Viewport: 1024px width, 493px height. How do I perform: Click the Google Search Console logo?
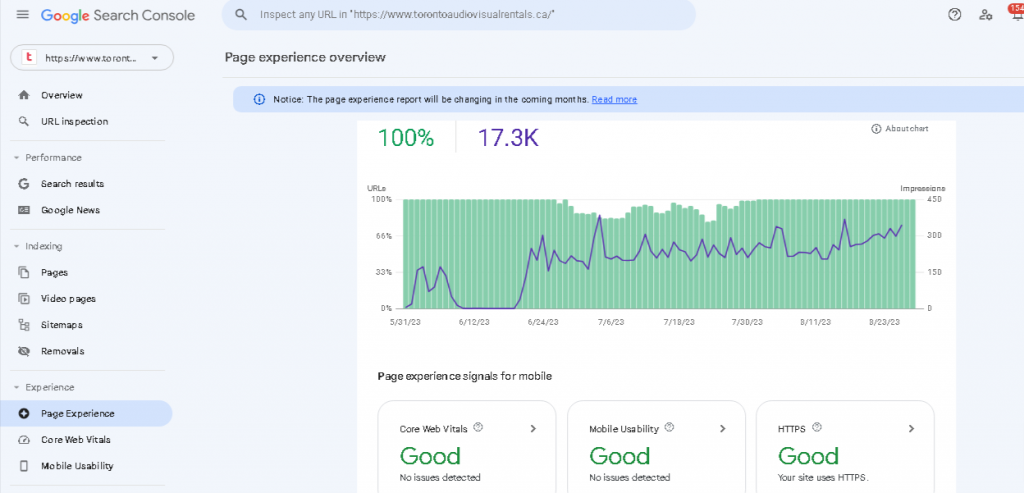click(x=118, y=15)
